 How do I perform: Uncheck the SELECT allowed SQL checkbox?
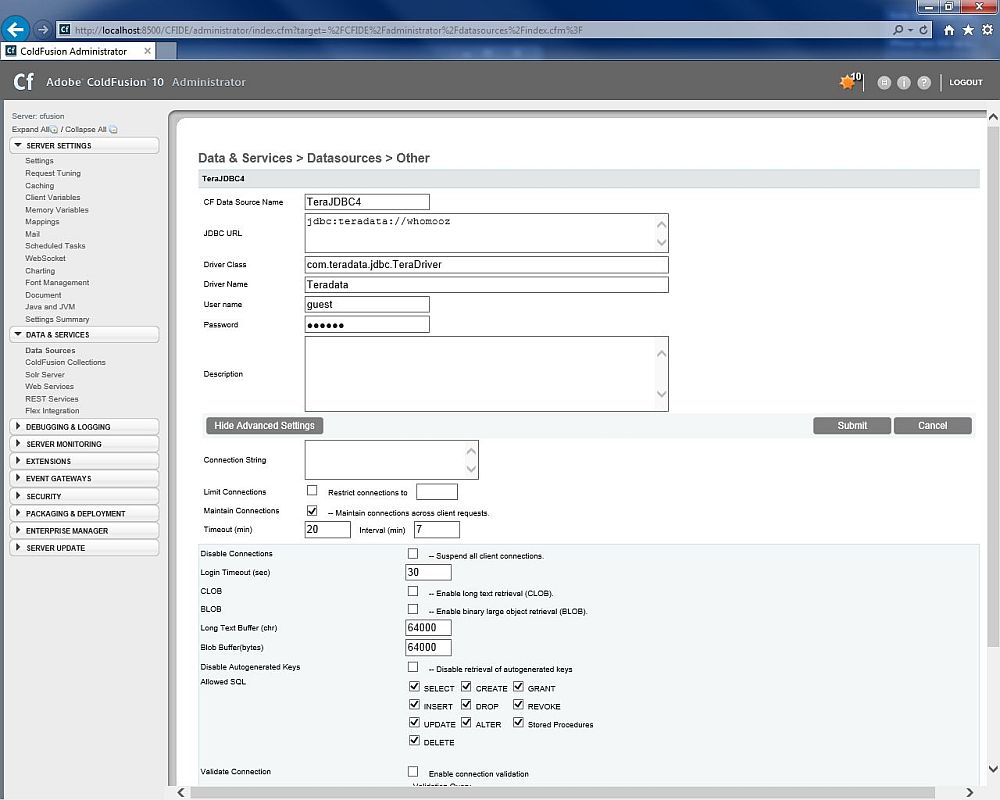[415, 686]
